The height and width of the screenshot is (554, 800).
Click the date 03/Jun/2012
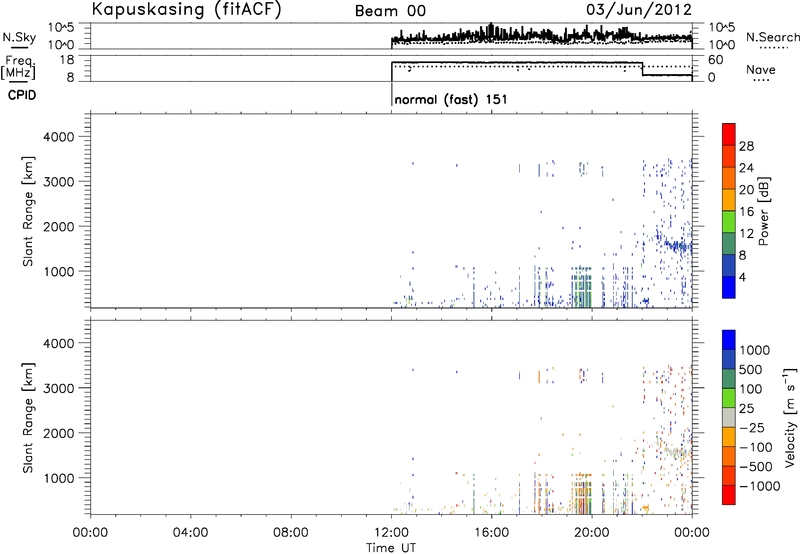(639, 10)
